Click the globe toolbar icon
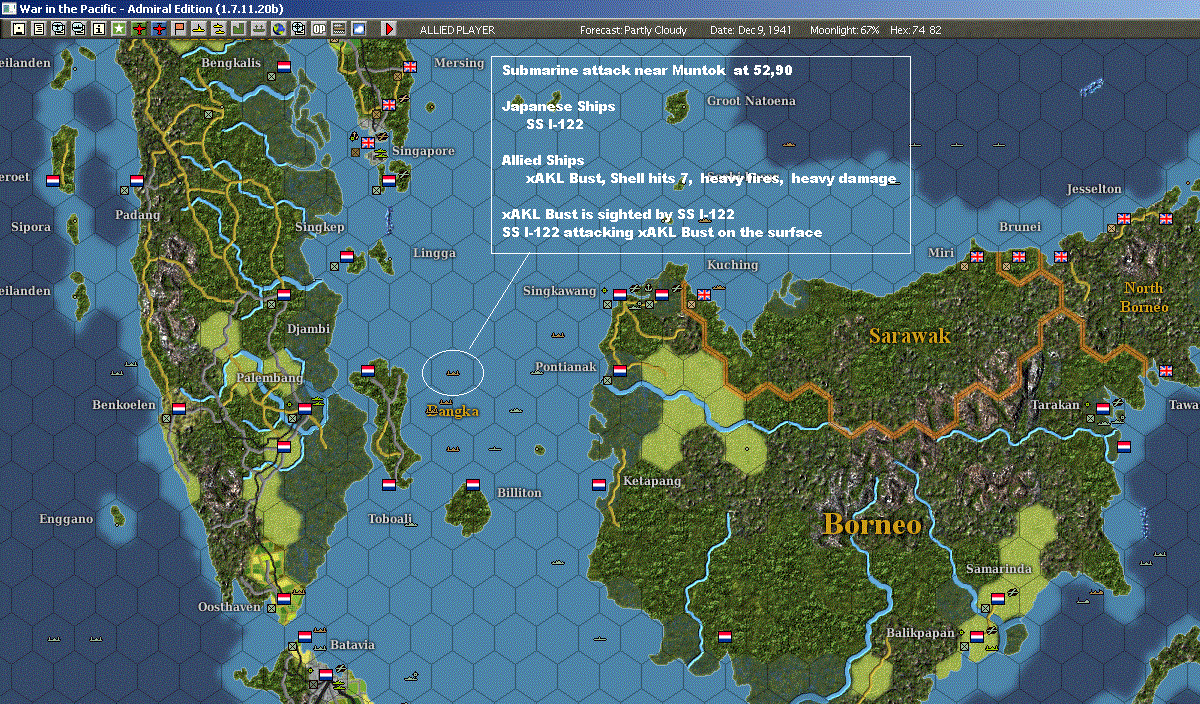 tap(279, 29)
